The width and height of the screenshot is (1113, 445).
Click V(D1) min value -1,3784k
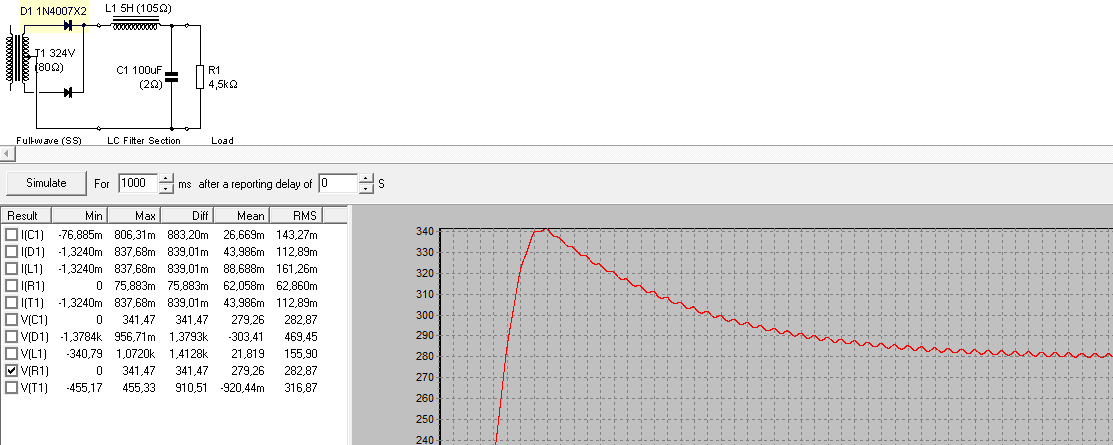pyautogui.click(x=80, y=336)
